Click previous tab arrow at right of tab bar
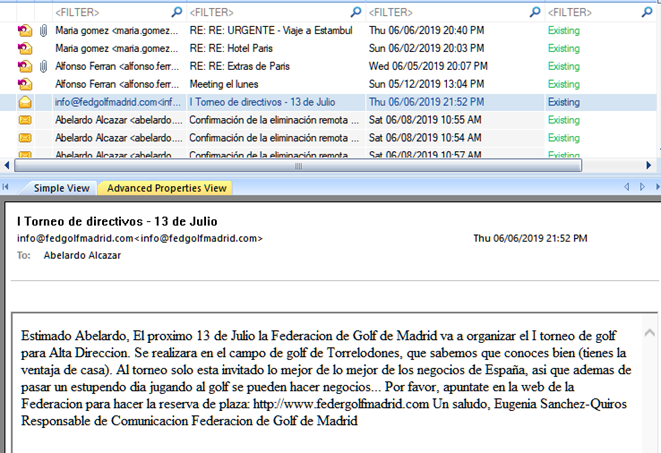This screenshot has height=453, width=661. click(x=627, y=187)
